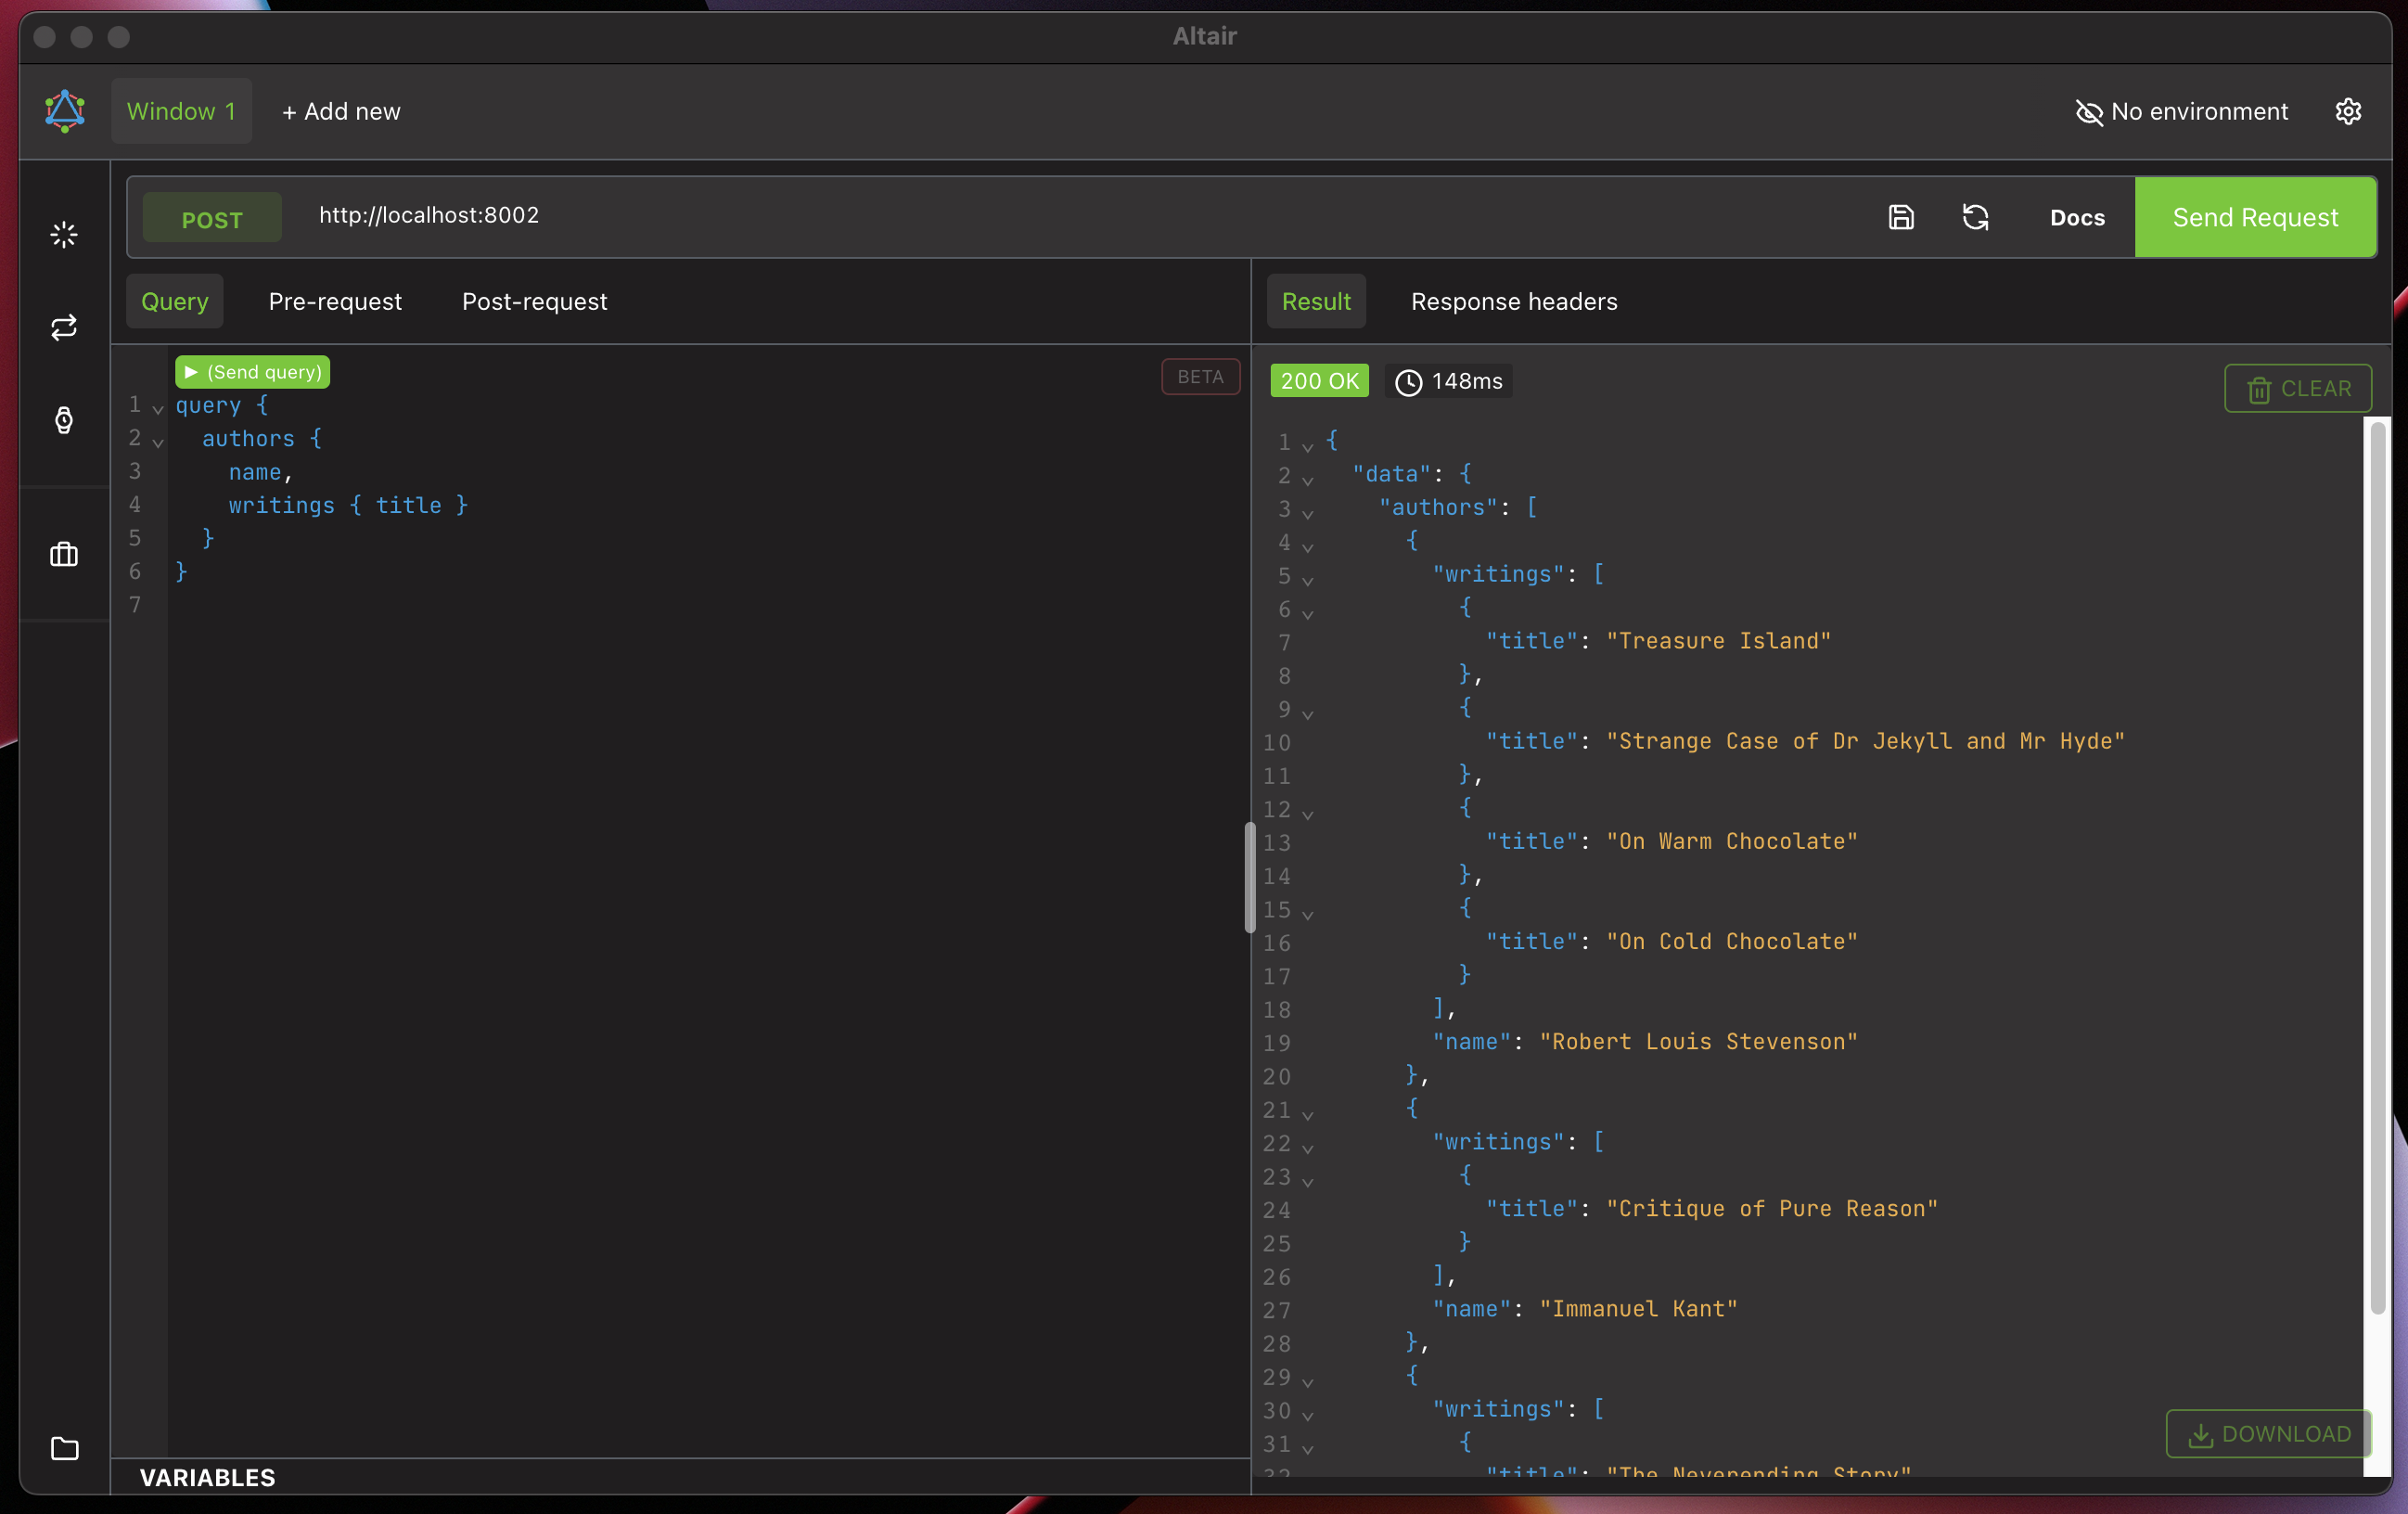Click the watch icon in sidebar
The height and width of the screenshot is (1514, 2408).
(64, 420)
